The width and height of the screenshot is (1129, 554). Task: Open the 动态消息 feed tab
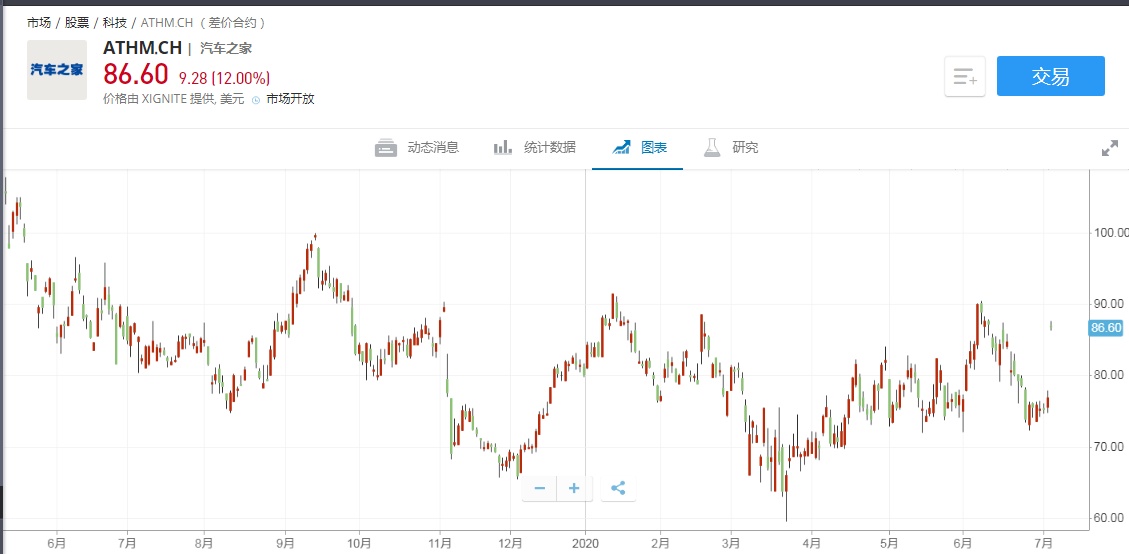pyautogui.click(x=417, y=148)
